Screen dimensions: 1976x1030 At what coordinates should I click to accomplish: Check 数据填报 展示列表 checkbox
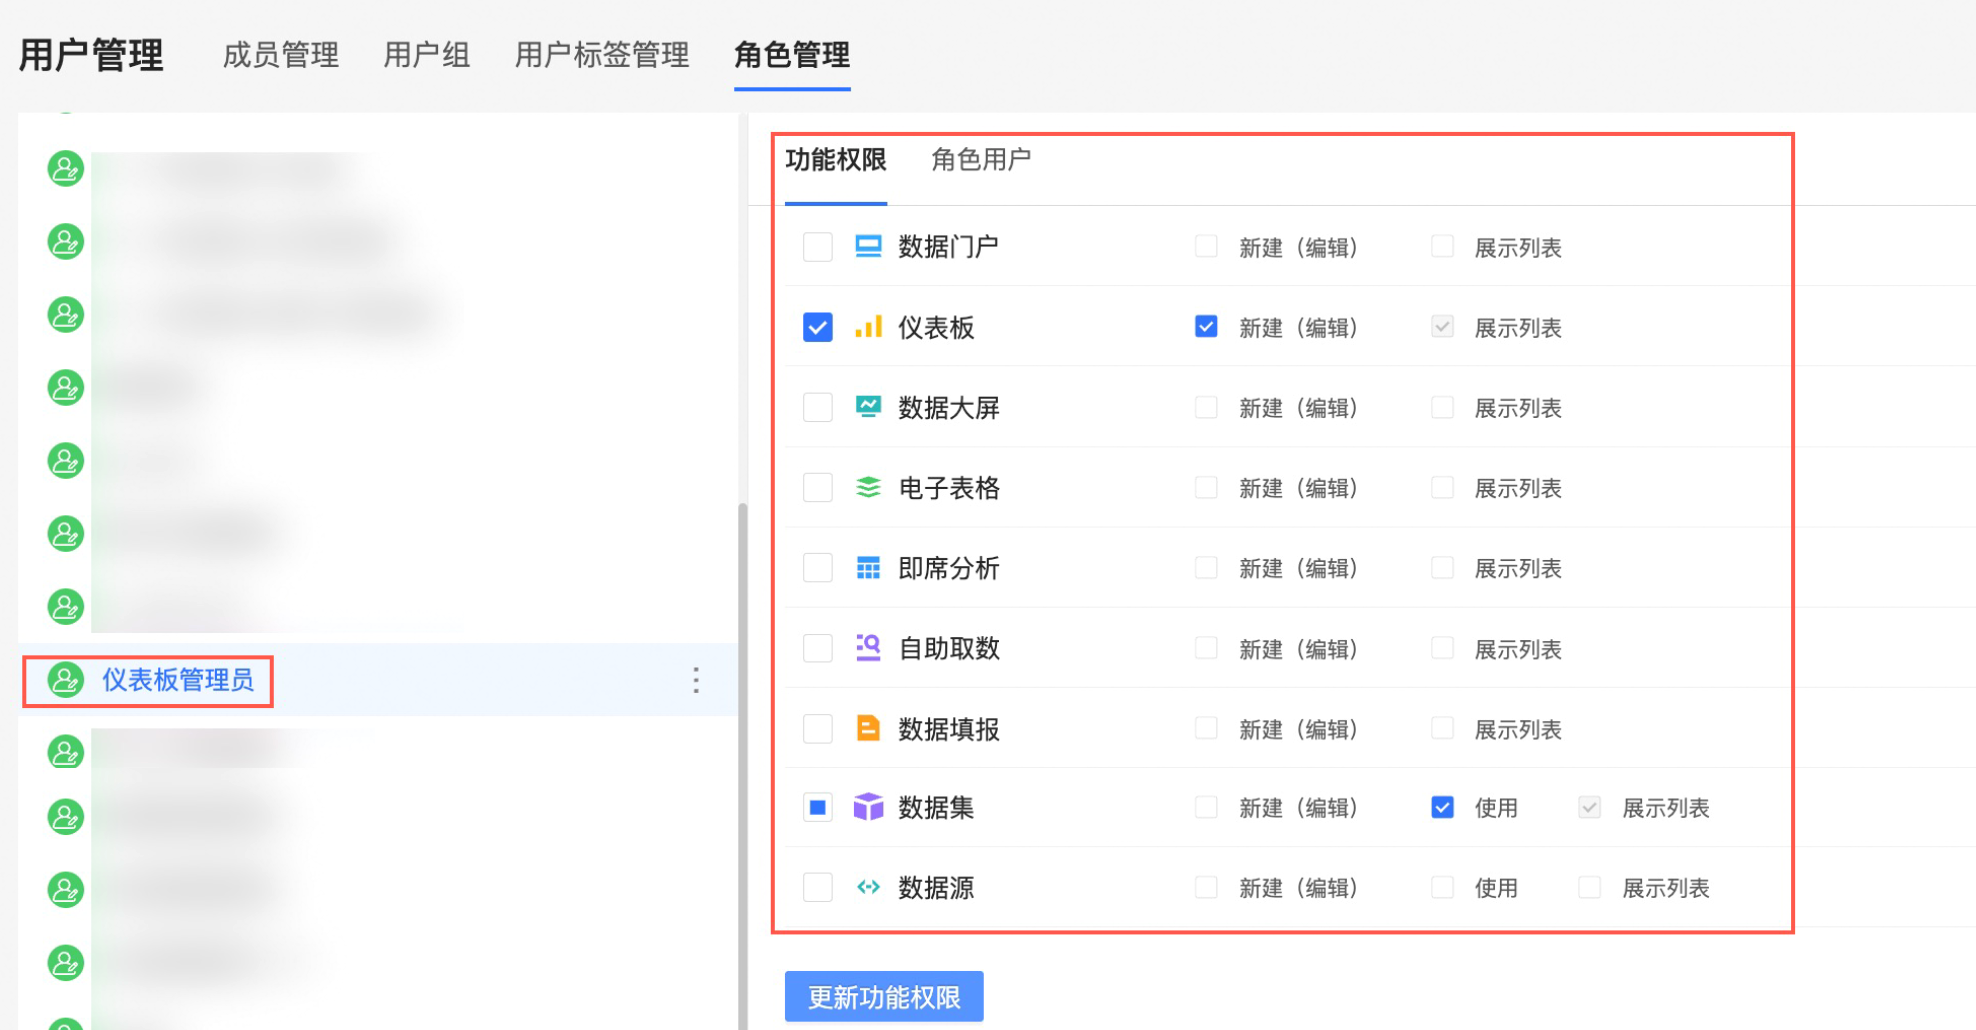click(1442, 728)
